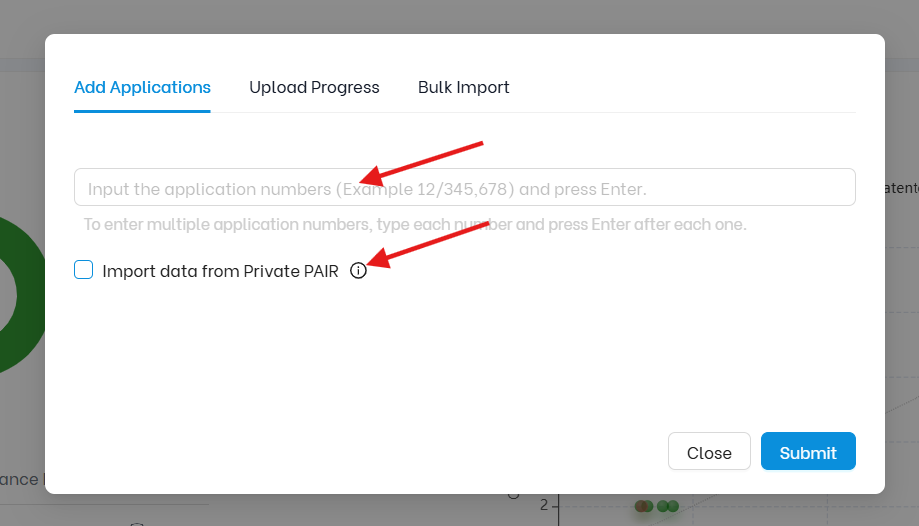Focus the application numbers input field
The width and height of the screenshot is (919, 526).
pos(465,187)
